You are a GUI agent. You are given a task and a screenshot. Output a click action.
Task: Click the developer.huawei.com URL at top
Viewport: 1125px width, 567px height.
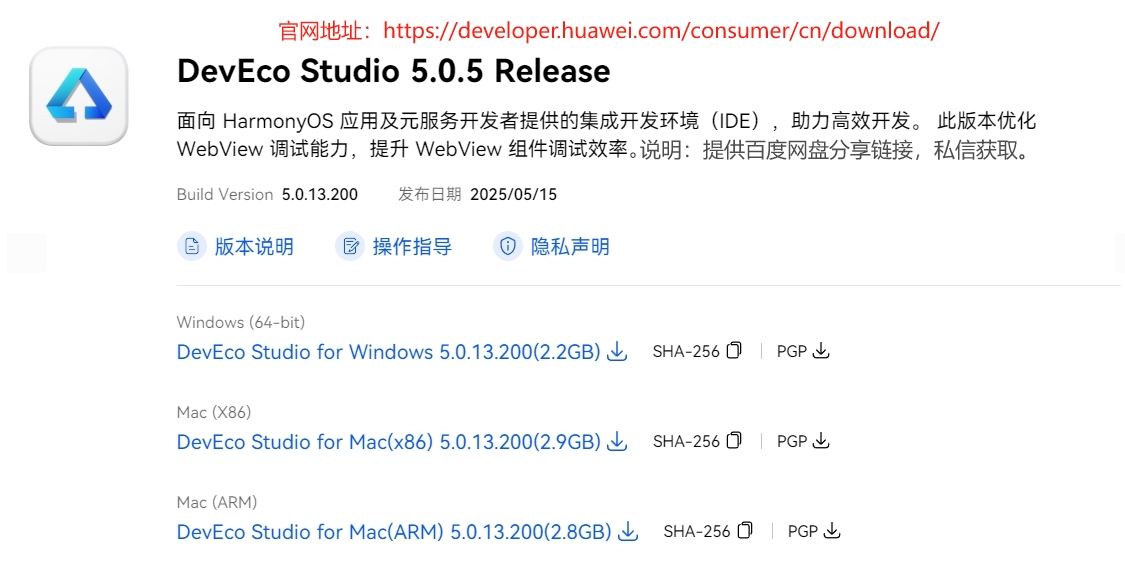pos(662,31)
